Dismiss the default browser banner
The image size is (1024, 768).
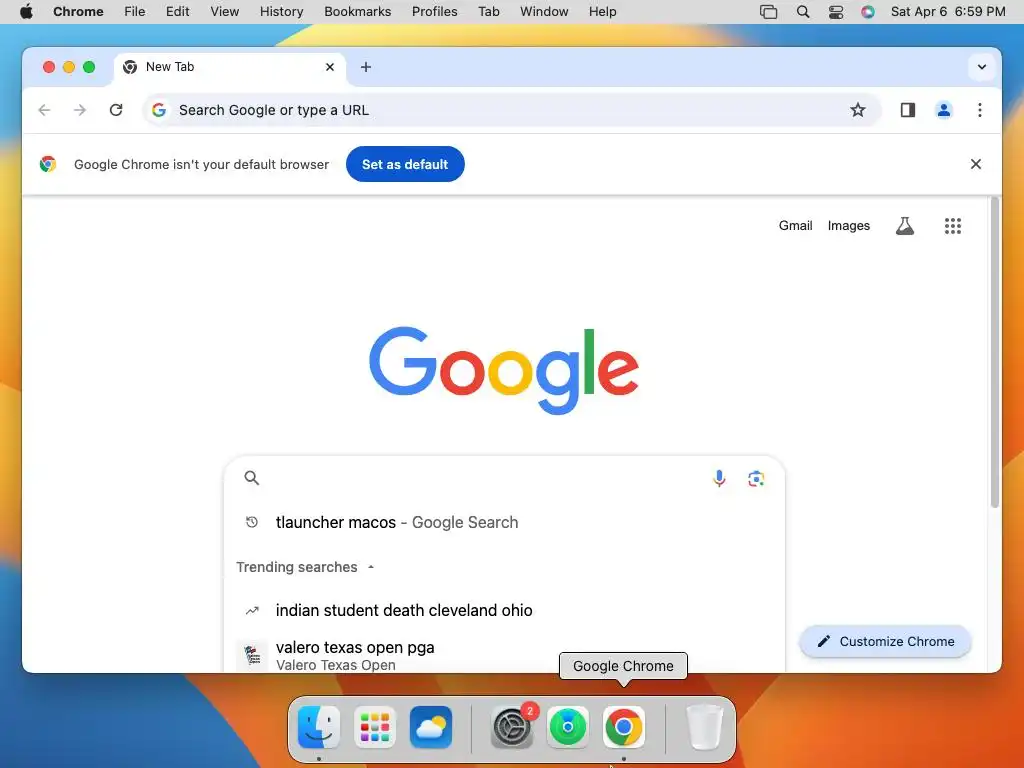coord(976,164)
